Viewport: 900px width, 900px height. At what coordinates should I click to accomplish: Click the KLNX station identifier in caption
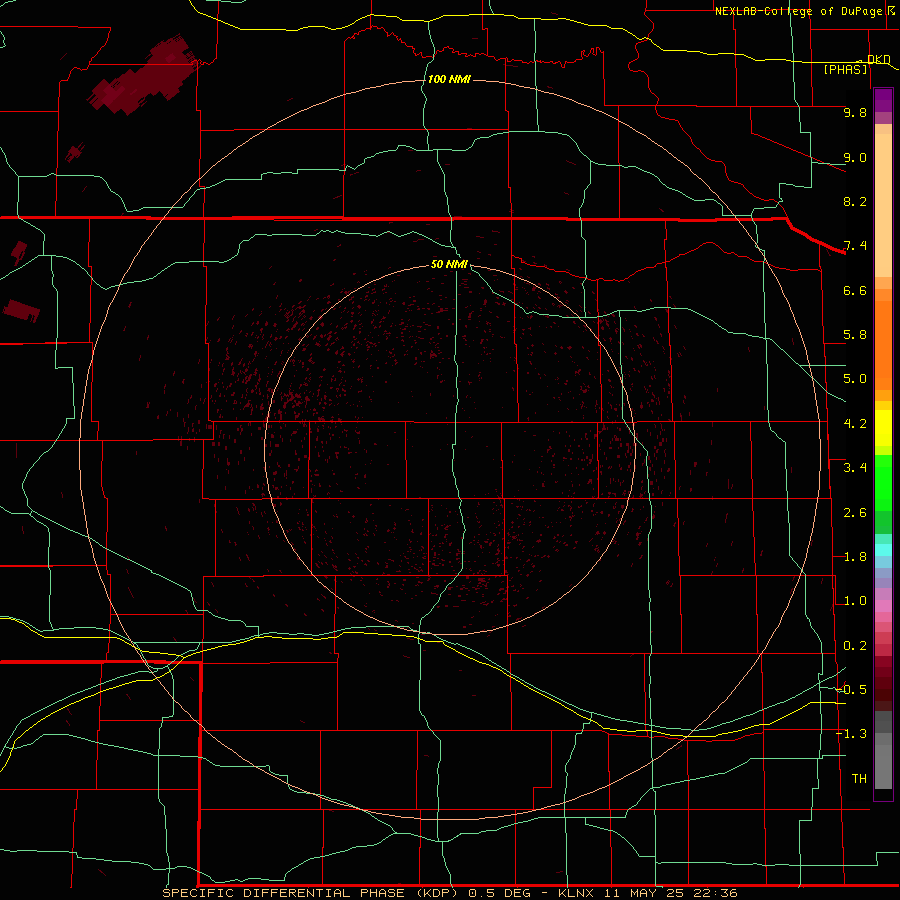pyautogui.click(x=577, y=893)
